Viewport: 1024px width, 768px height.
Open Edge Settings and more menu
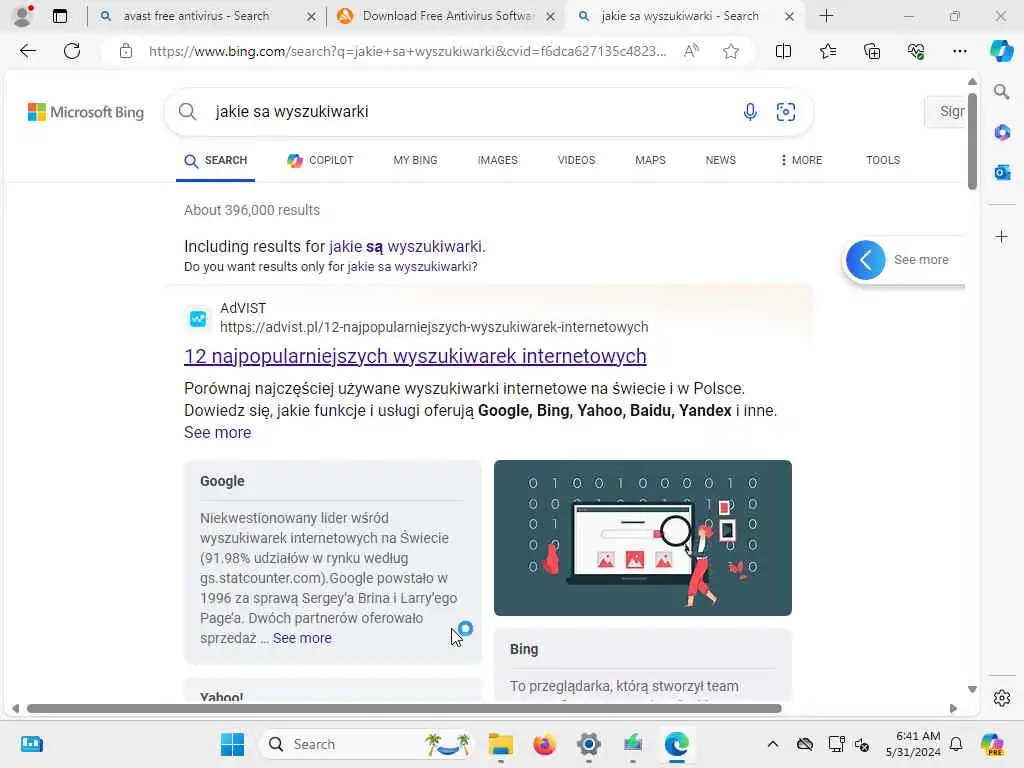pos(959,51)
